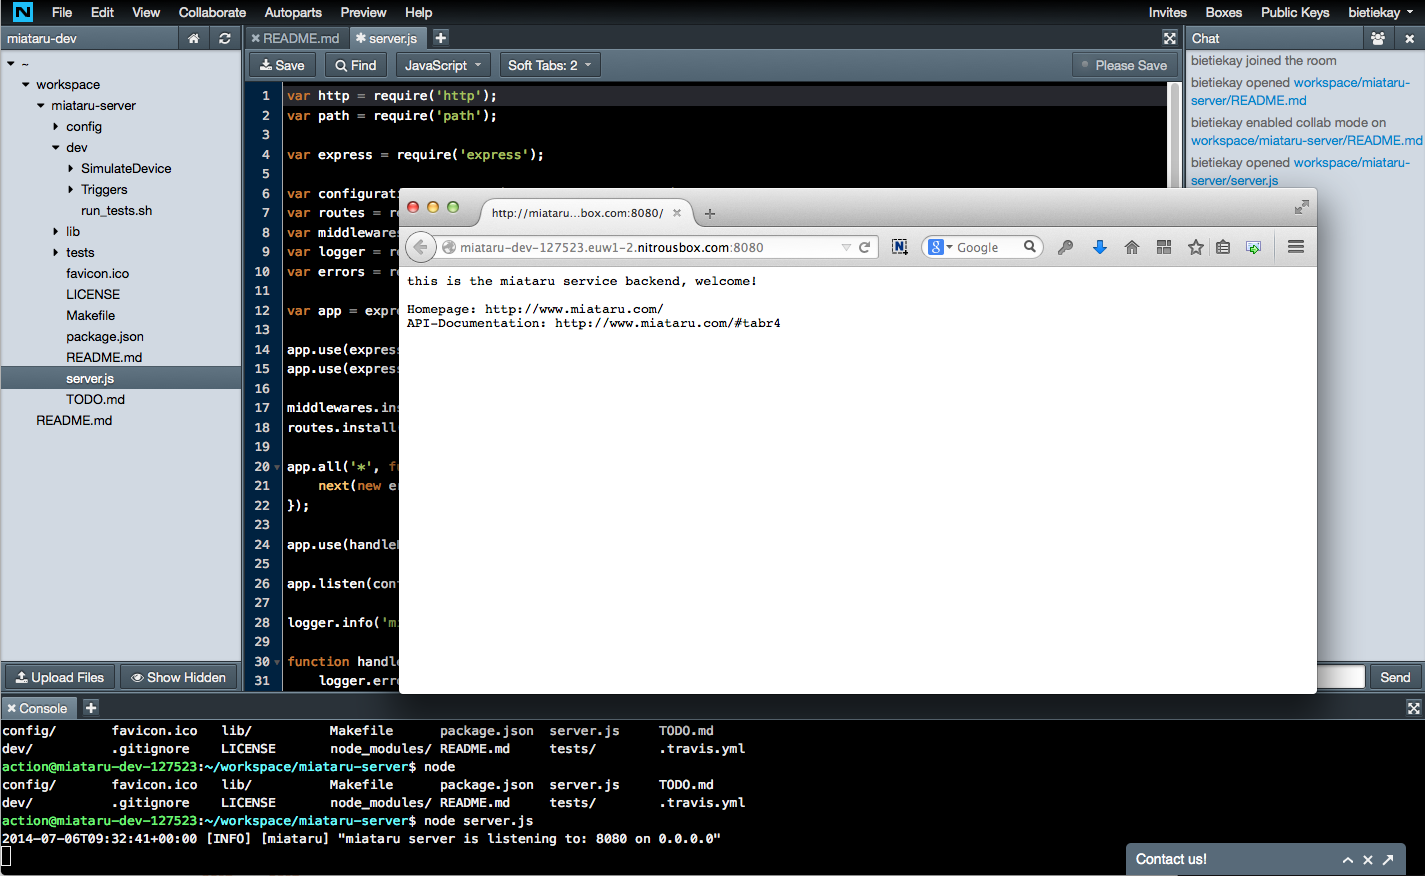Close the Contact us widget
This screenshot has width=1425, height=876.
pyautogui.click(x=1368, y=860)
